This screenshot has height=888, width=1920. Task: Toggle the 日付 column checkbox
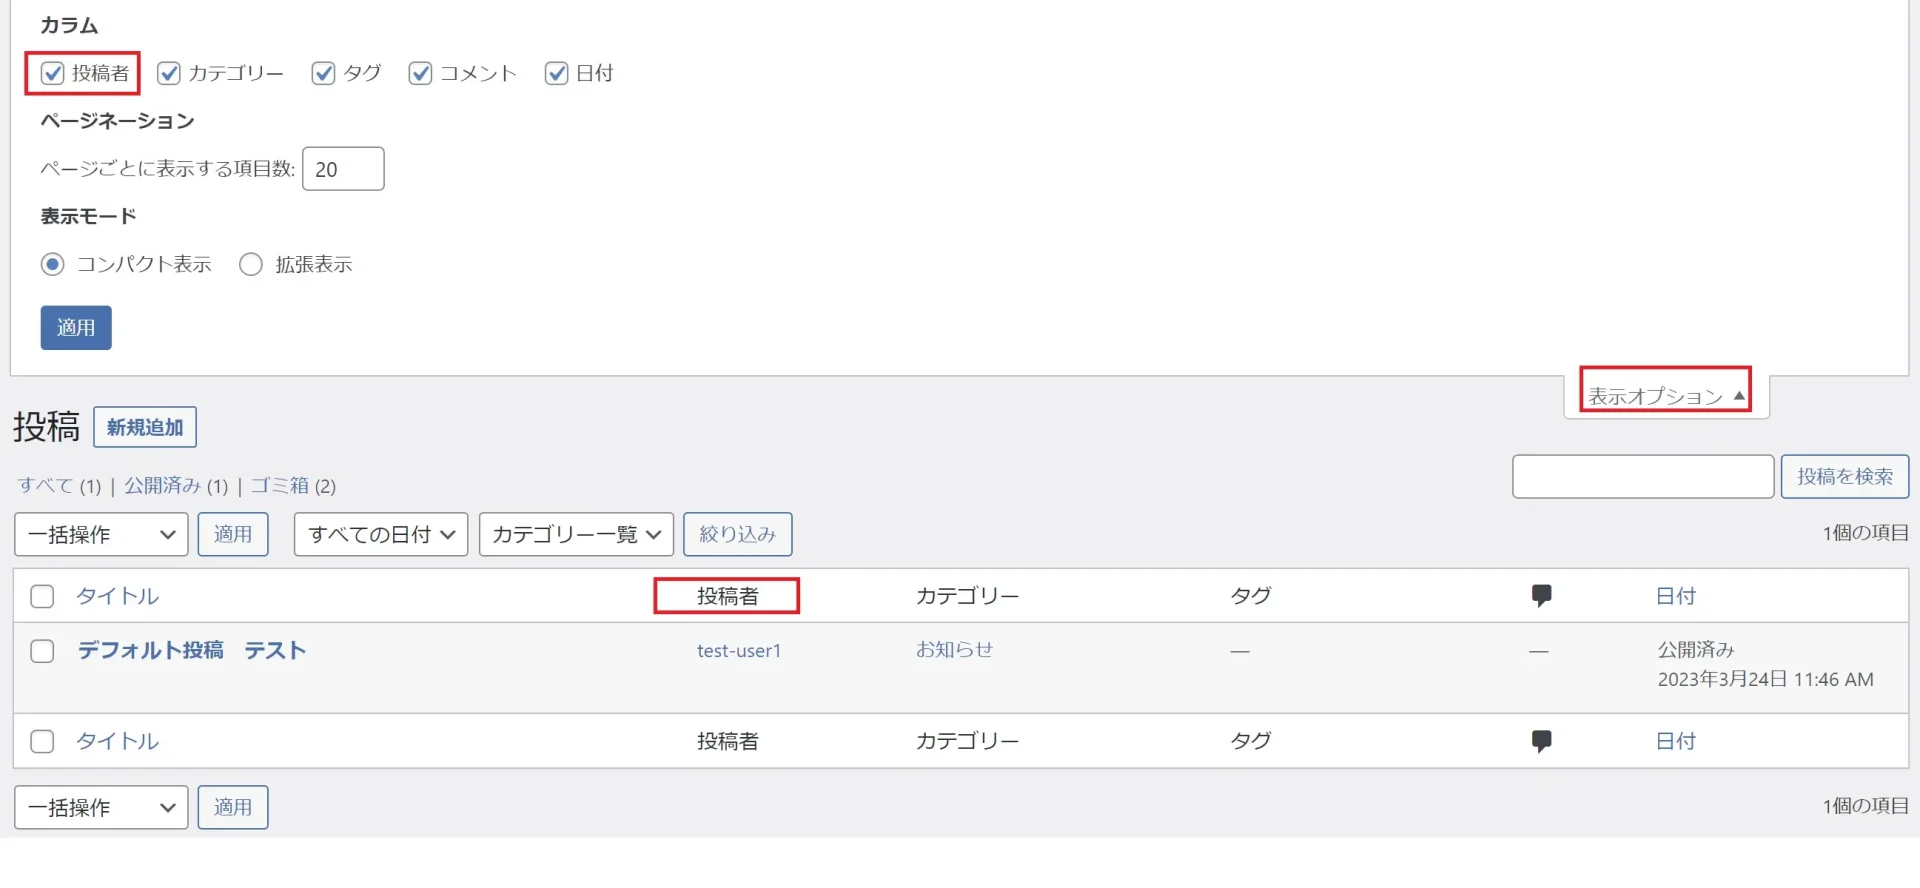(556, 73)
